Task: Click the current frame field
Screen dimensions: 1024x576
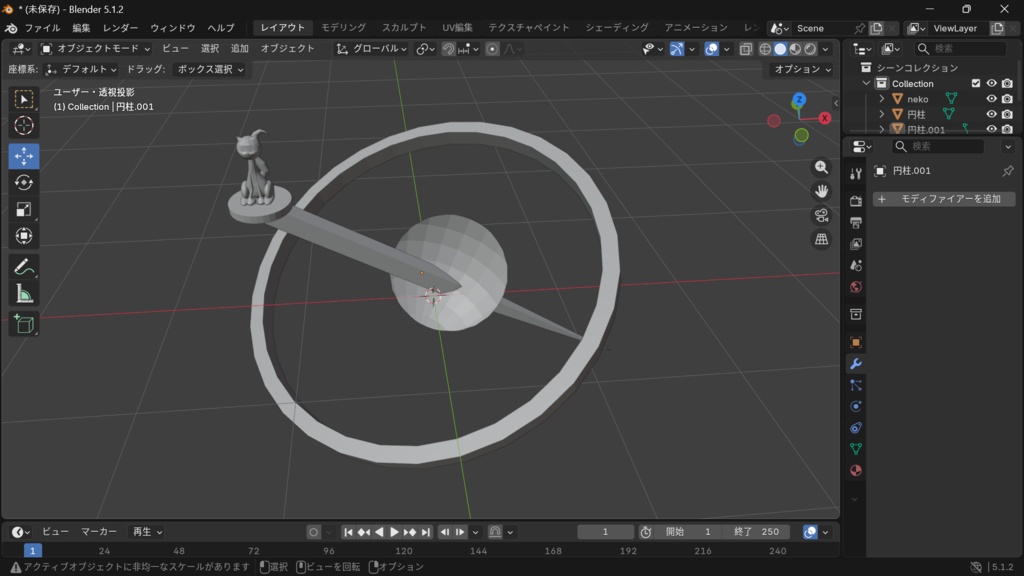Action: (605, 532)
